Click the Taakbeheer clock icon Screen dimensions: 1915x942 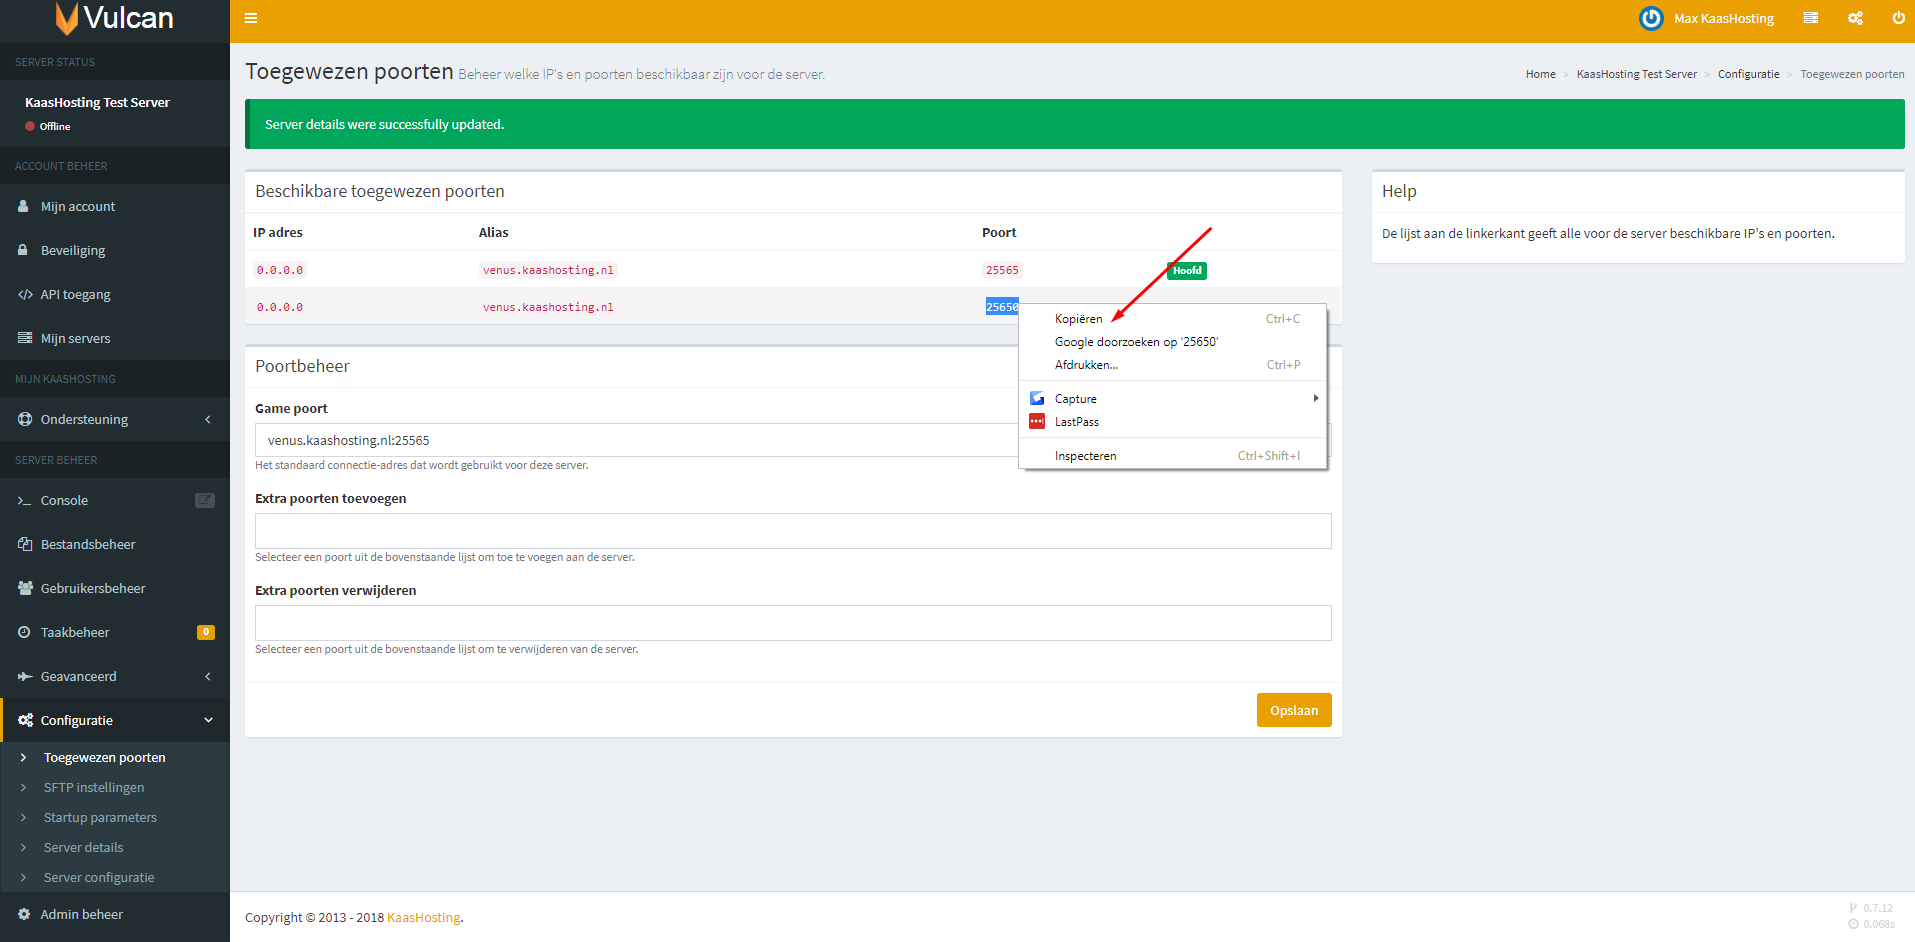click(x=24, y=632)
